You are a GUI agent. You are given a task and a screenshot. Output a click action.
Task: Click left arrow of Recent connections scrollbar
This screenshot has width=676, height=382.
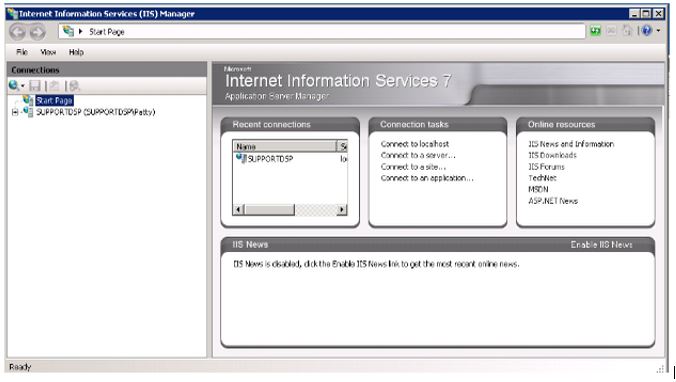click(238, 210)
